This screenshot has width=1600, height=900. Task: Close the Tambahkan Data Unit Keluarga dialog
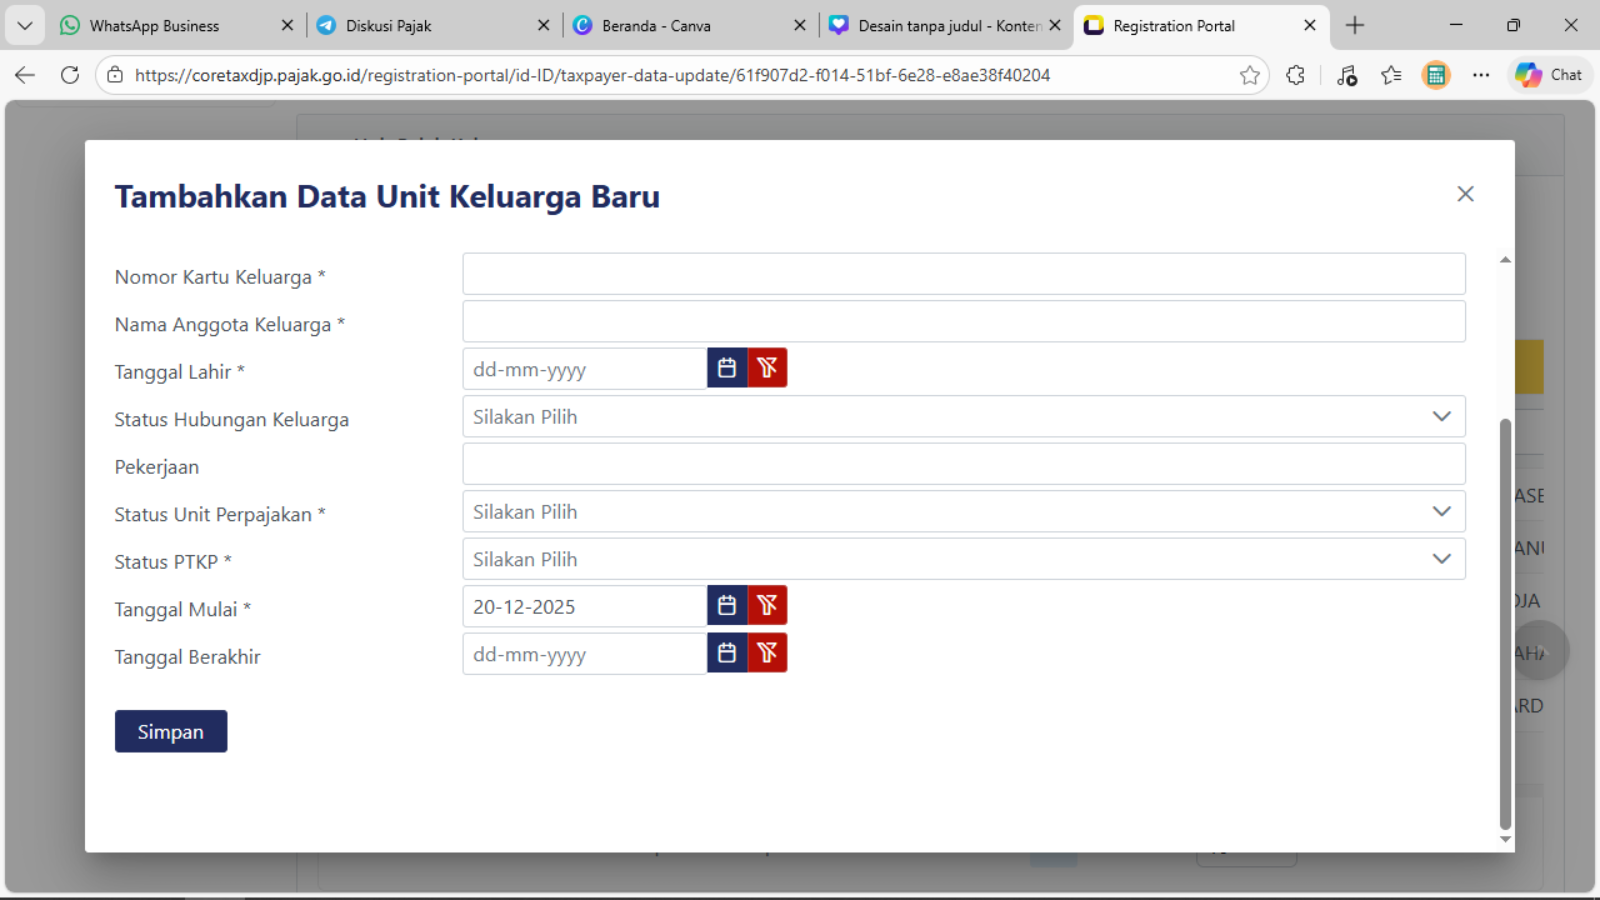pyautogui.click(x=1465, y=194)
